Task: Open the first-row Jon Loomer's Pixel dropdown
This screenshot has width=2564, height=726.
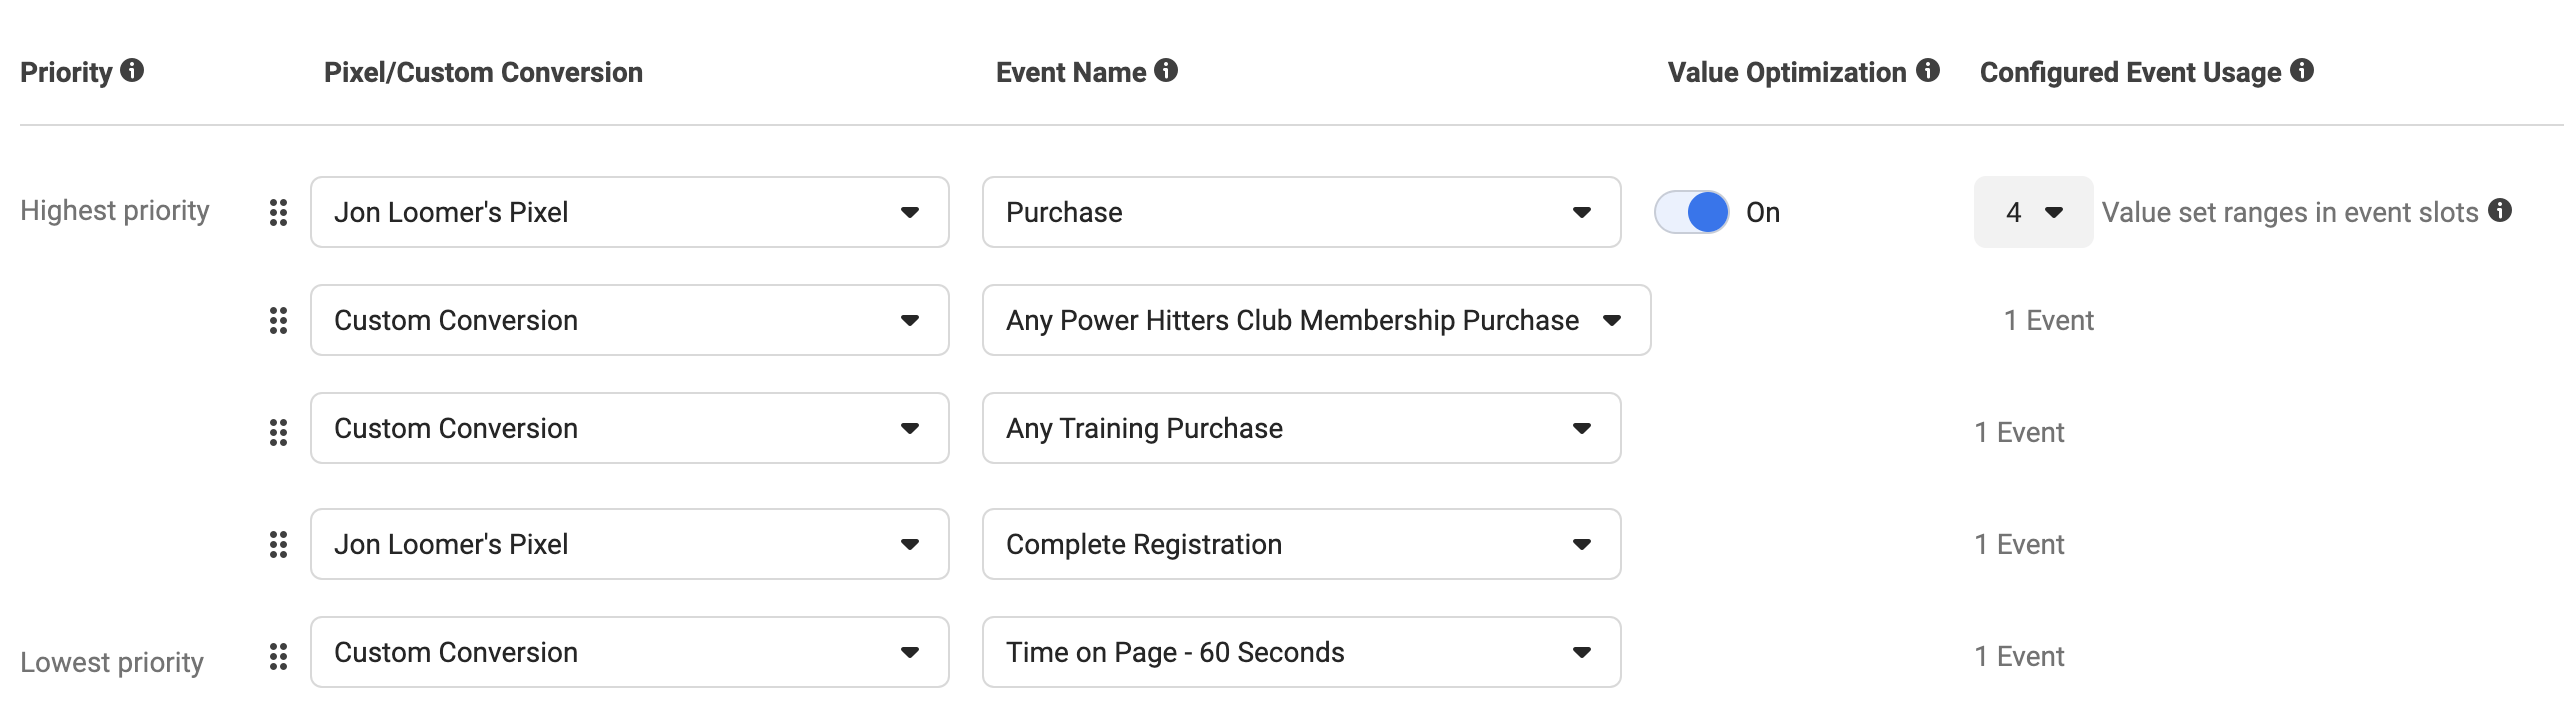Action: click(629, 212)
